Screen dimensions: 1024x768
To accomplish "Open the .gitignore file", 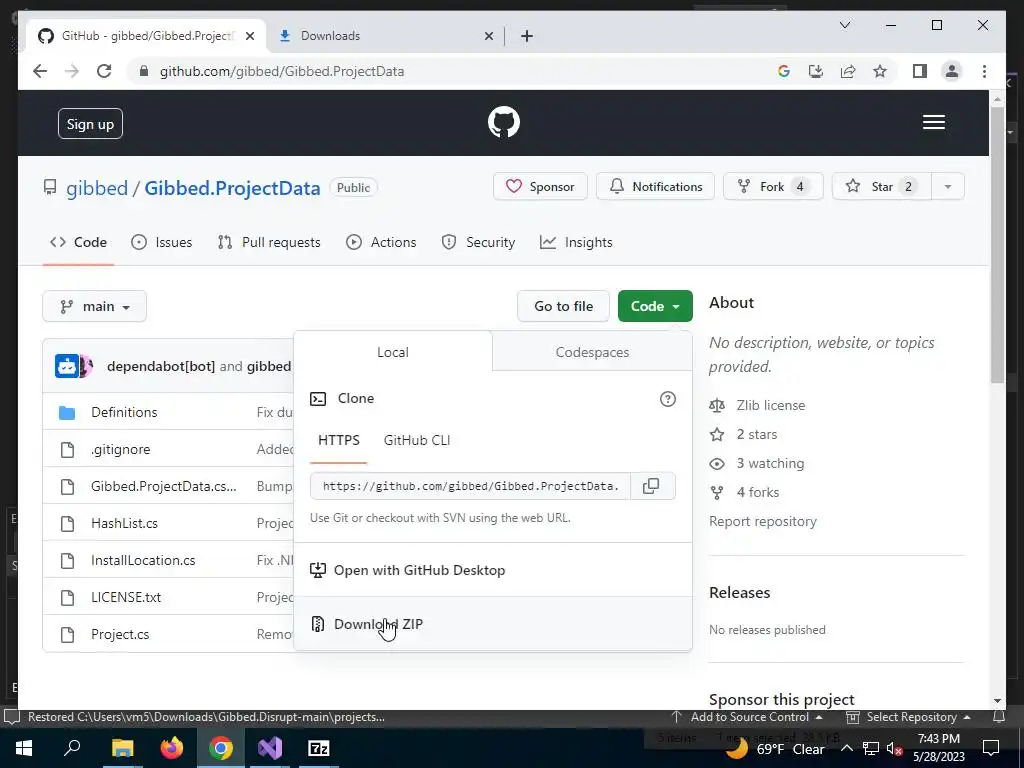I will pyautogui.click(x=121, y=449).
